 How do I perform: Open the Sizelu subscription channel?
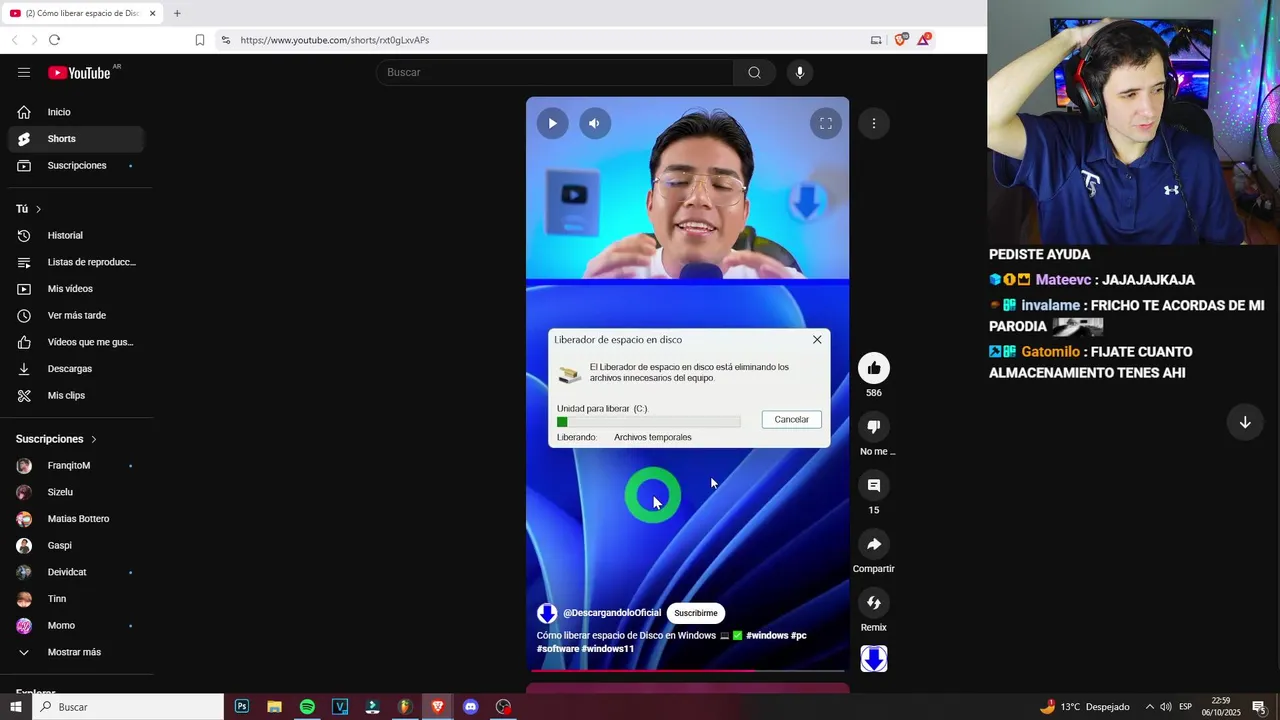76,492
